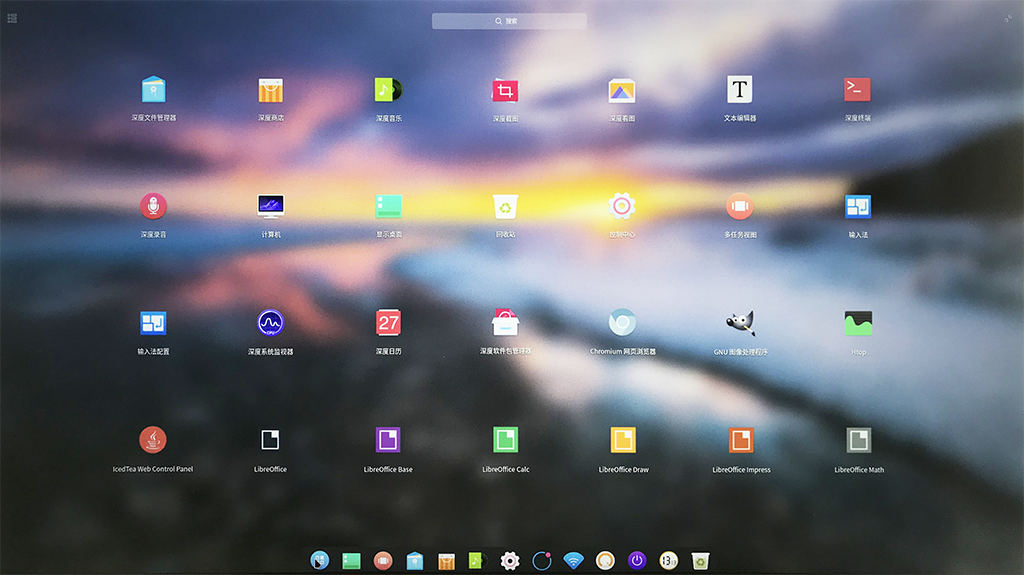Click the blue ring icon in the dock
Image resolution: width=1024 pixels, height=575 pixels.
click(x=542, y=561)
